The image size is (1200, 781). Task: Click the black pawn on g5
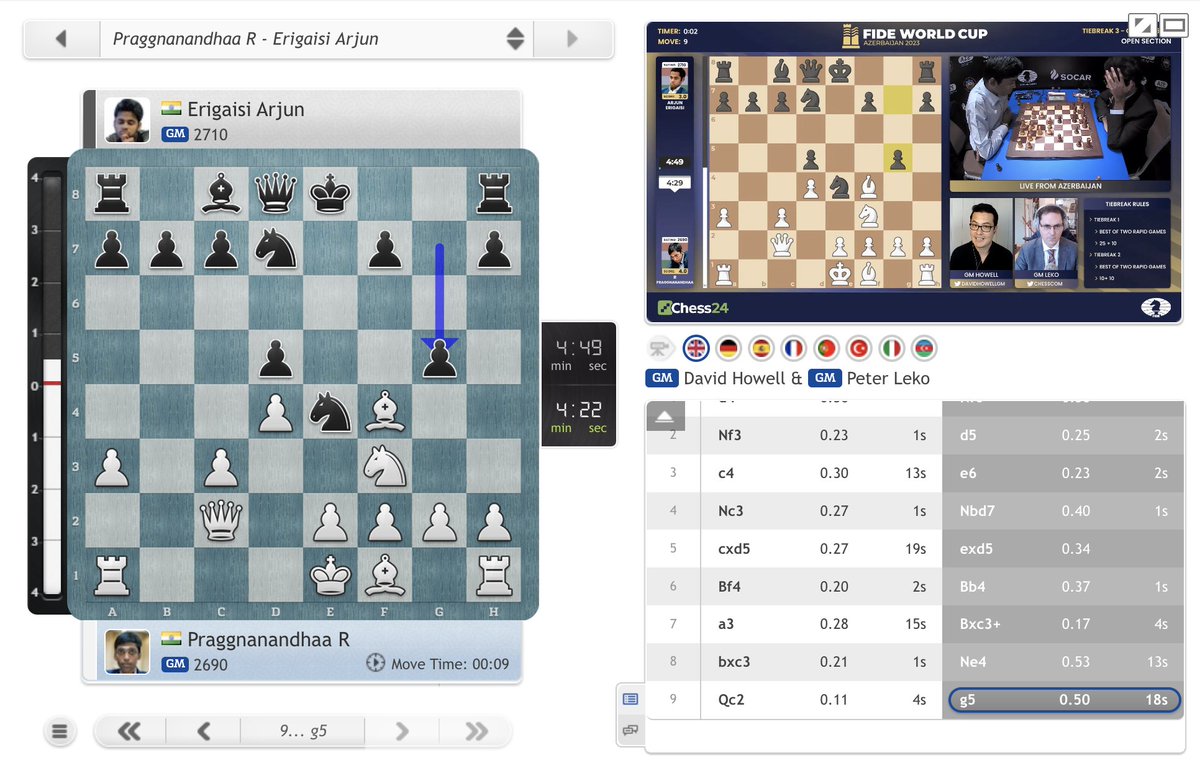tap(439, 358)
